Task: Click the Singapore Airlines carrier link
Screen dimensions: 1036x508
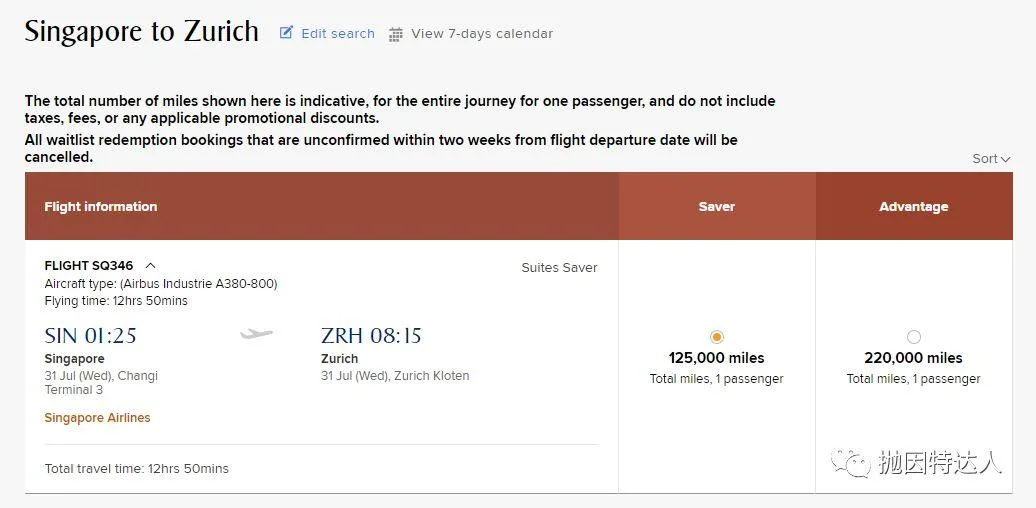Action: click(x=97, y=417)
